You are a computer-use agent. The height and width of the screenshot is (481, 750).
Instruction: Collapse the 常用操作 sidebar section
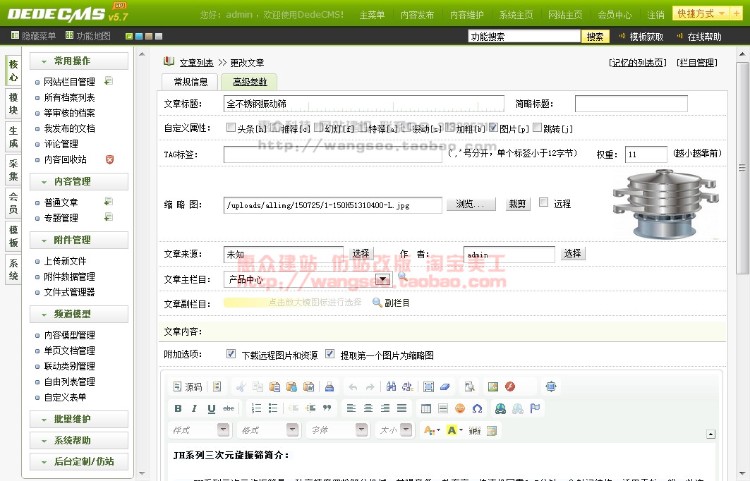pos(79,61)
